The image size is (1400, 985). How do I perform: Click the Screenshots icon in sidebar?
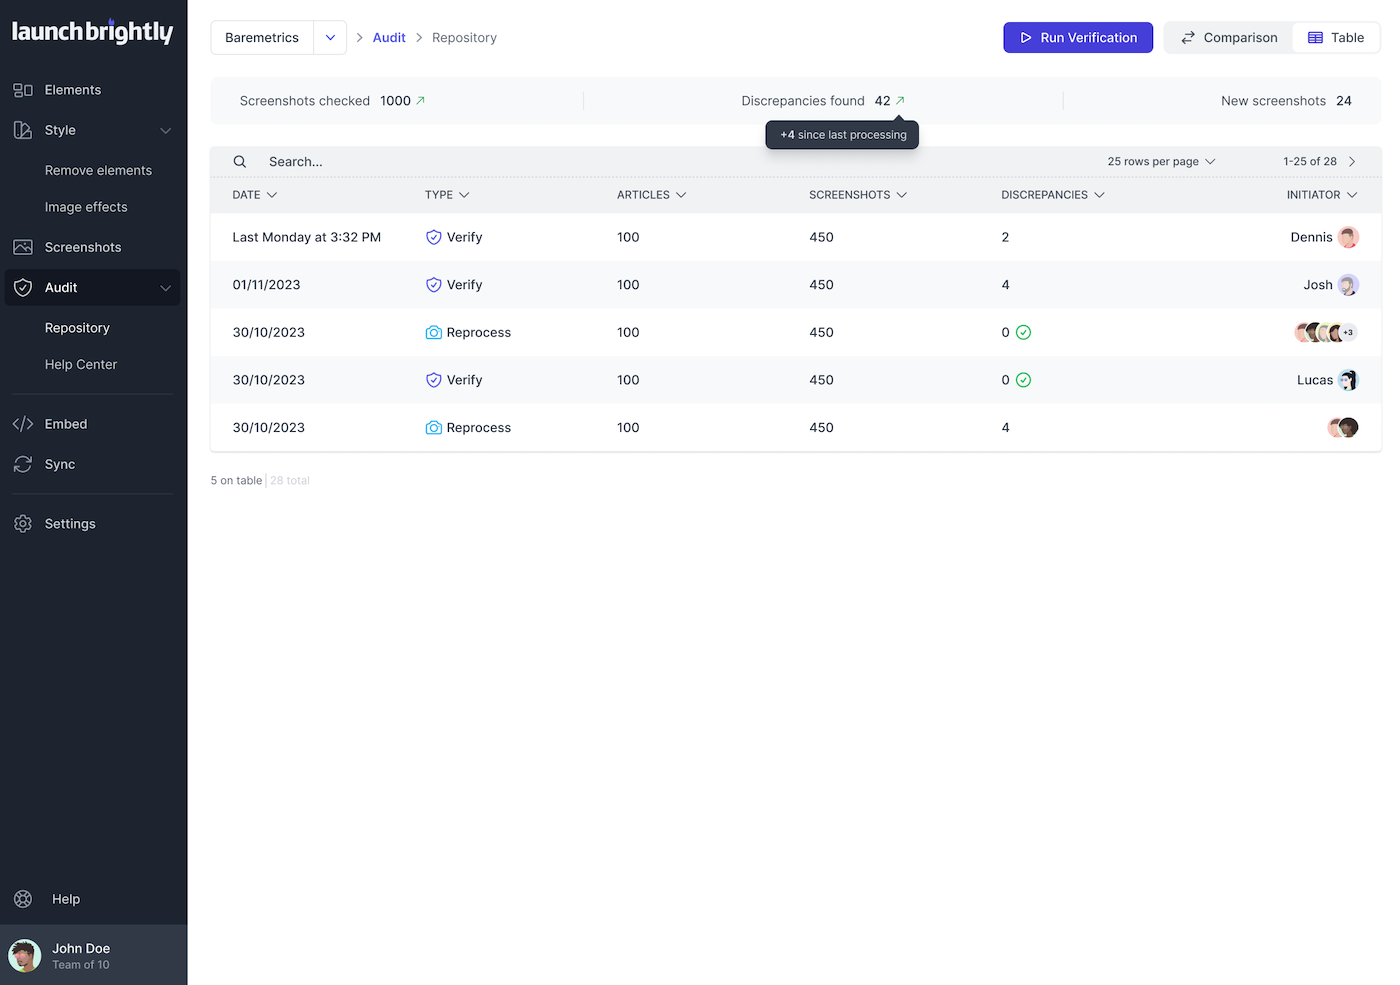click(x=22, y=247)
